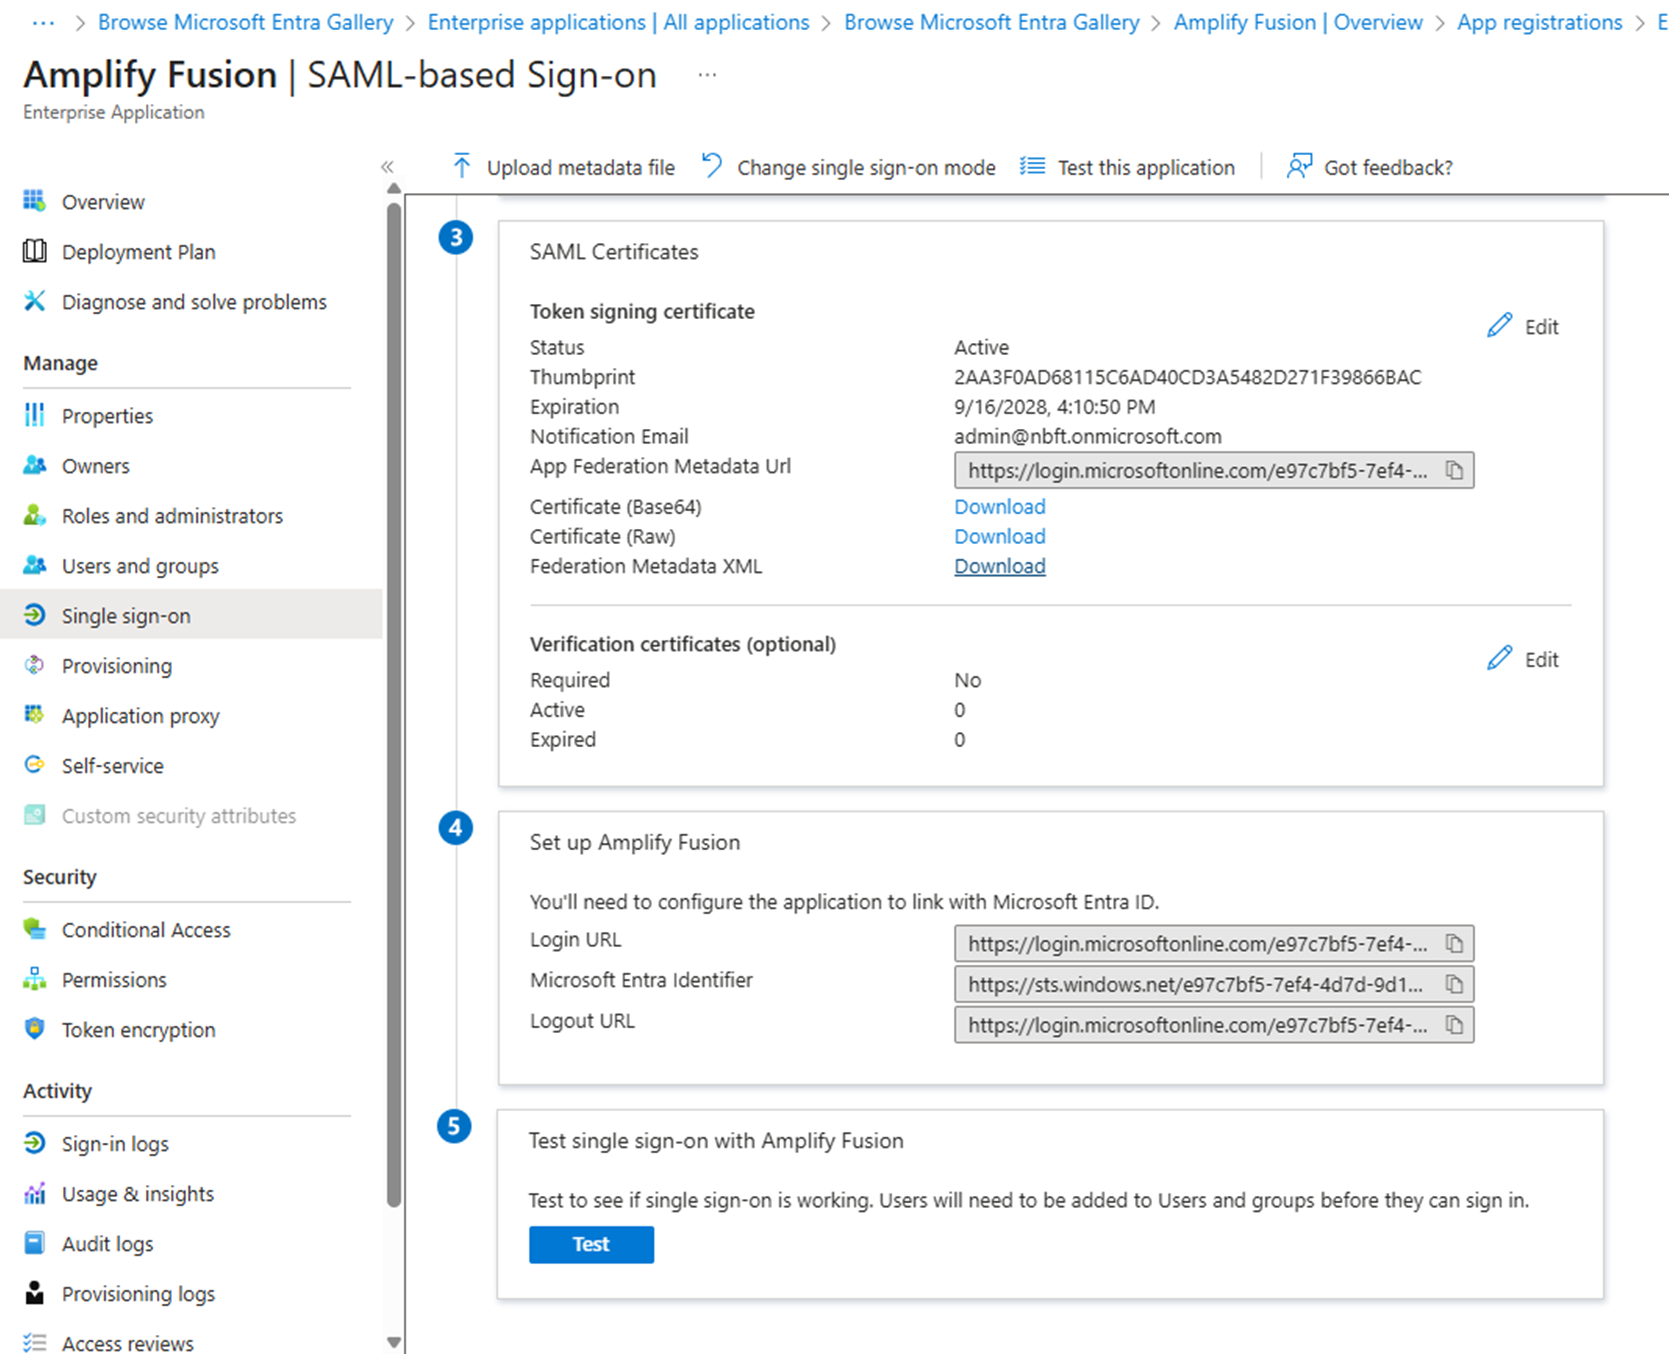Copy the Microsoft Entra Identifier value
This screenshot has height=1354, width=1669.
pyautogui.click(x=1454, y=985)
